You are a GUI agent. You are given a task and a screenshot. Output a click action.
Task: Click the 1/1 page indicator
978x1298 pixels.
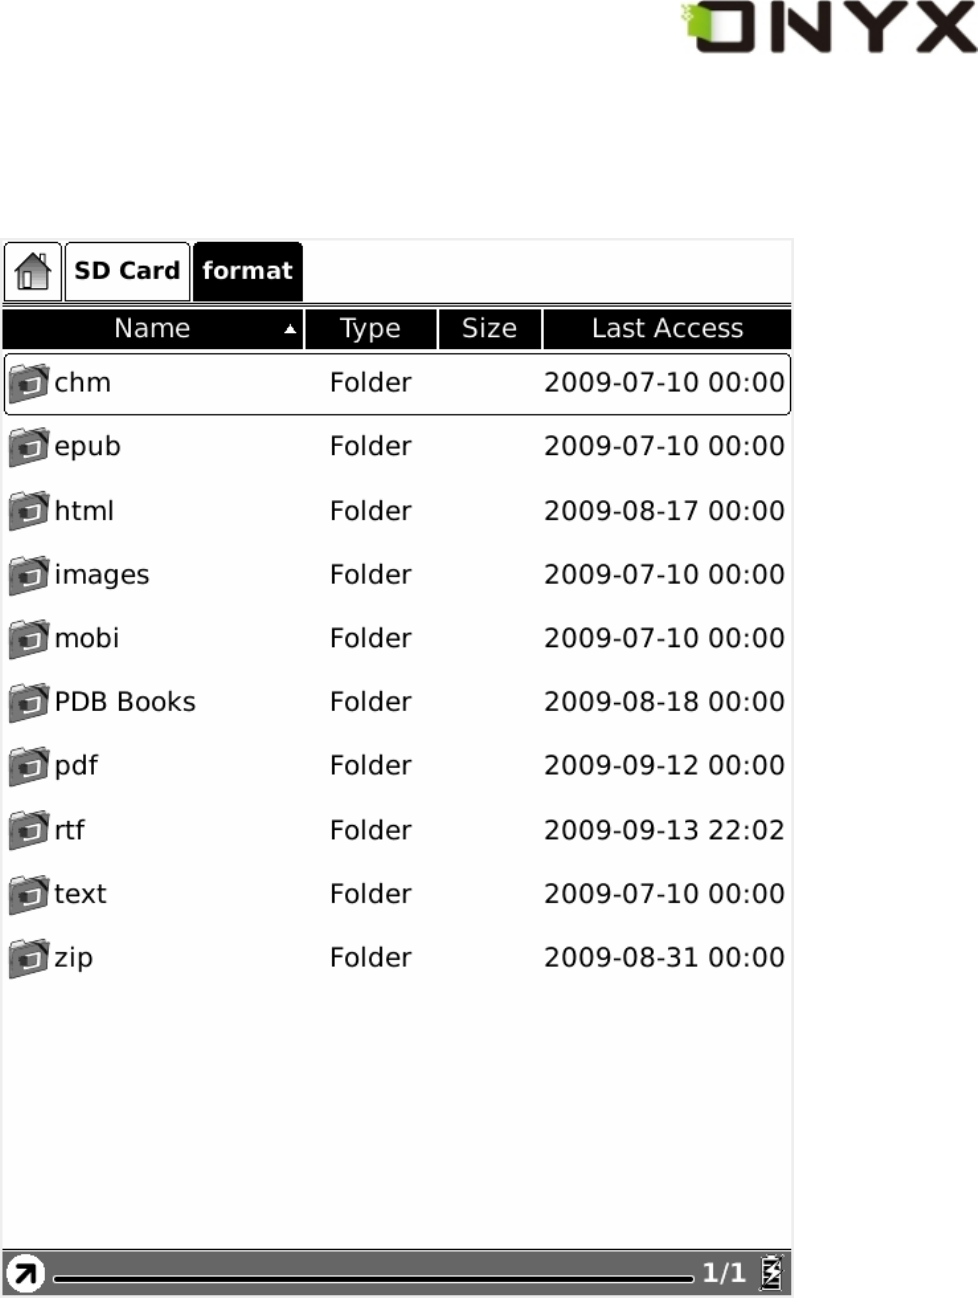(723, 1273)
